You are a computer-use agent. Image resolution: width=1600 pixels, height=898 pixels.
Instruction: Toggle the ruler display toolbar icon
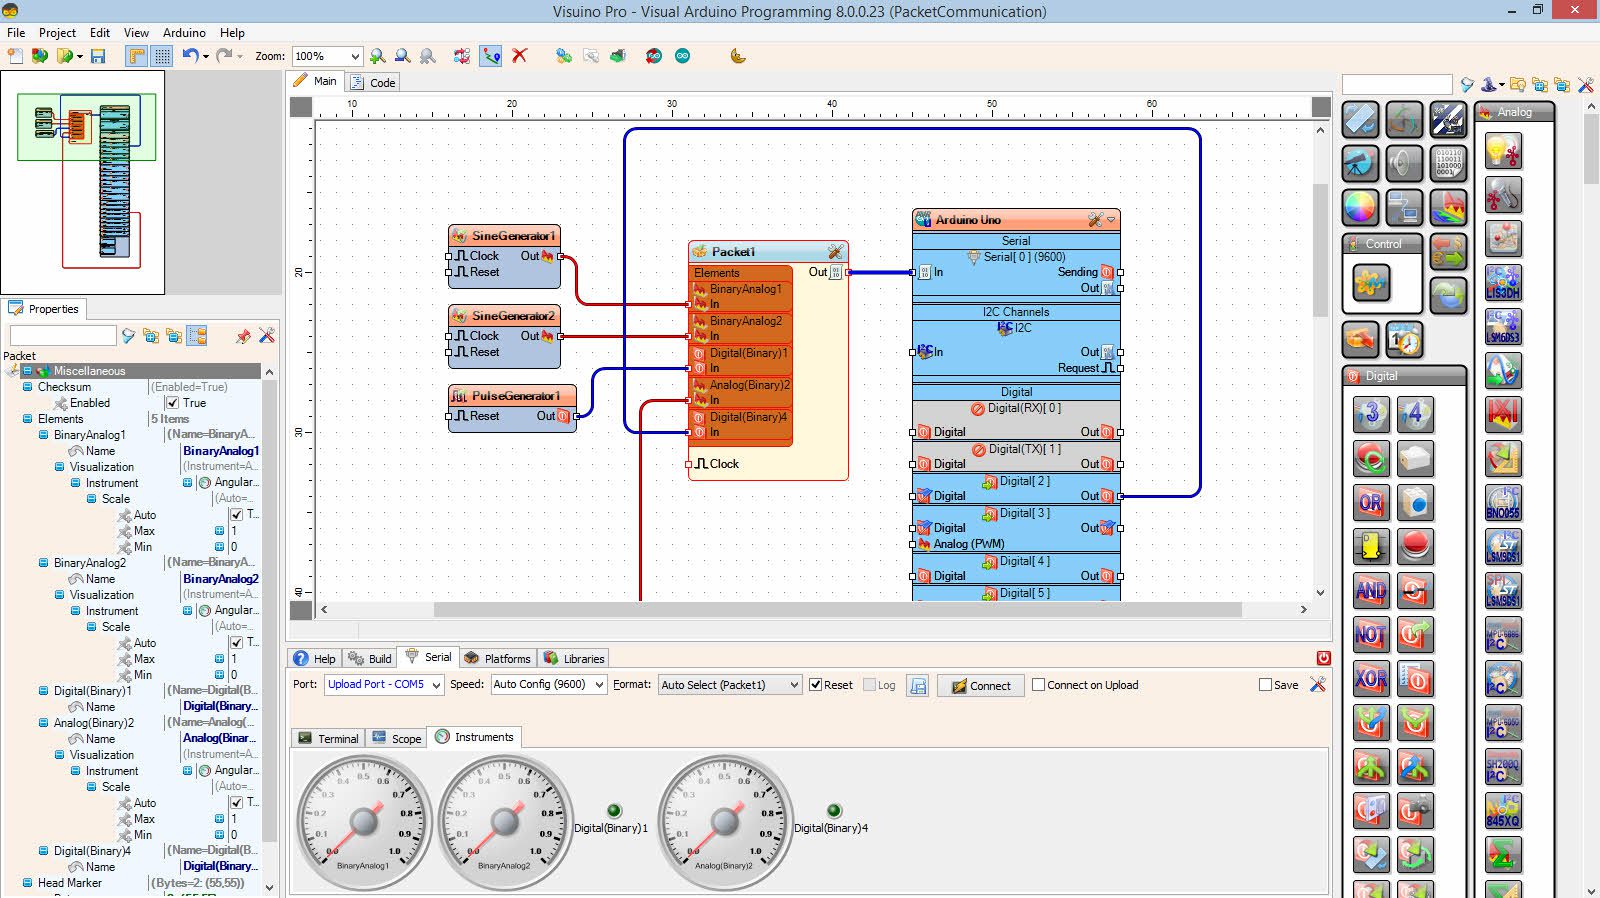tap(137, 56)
